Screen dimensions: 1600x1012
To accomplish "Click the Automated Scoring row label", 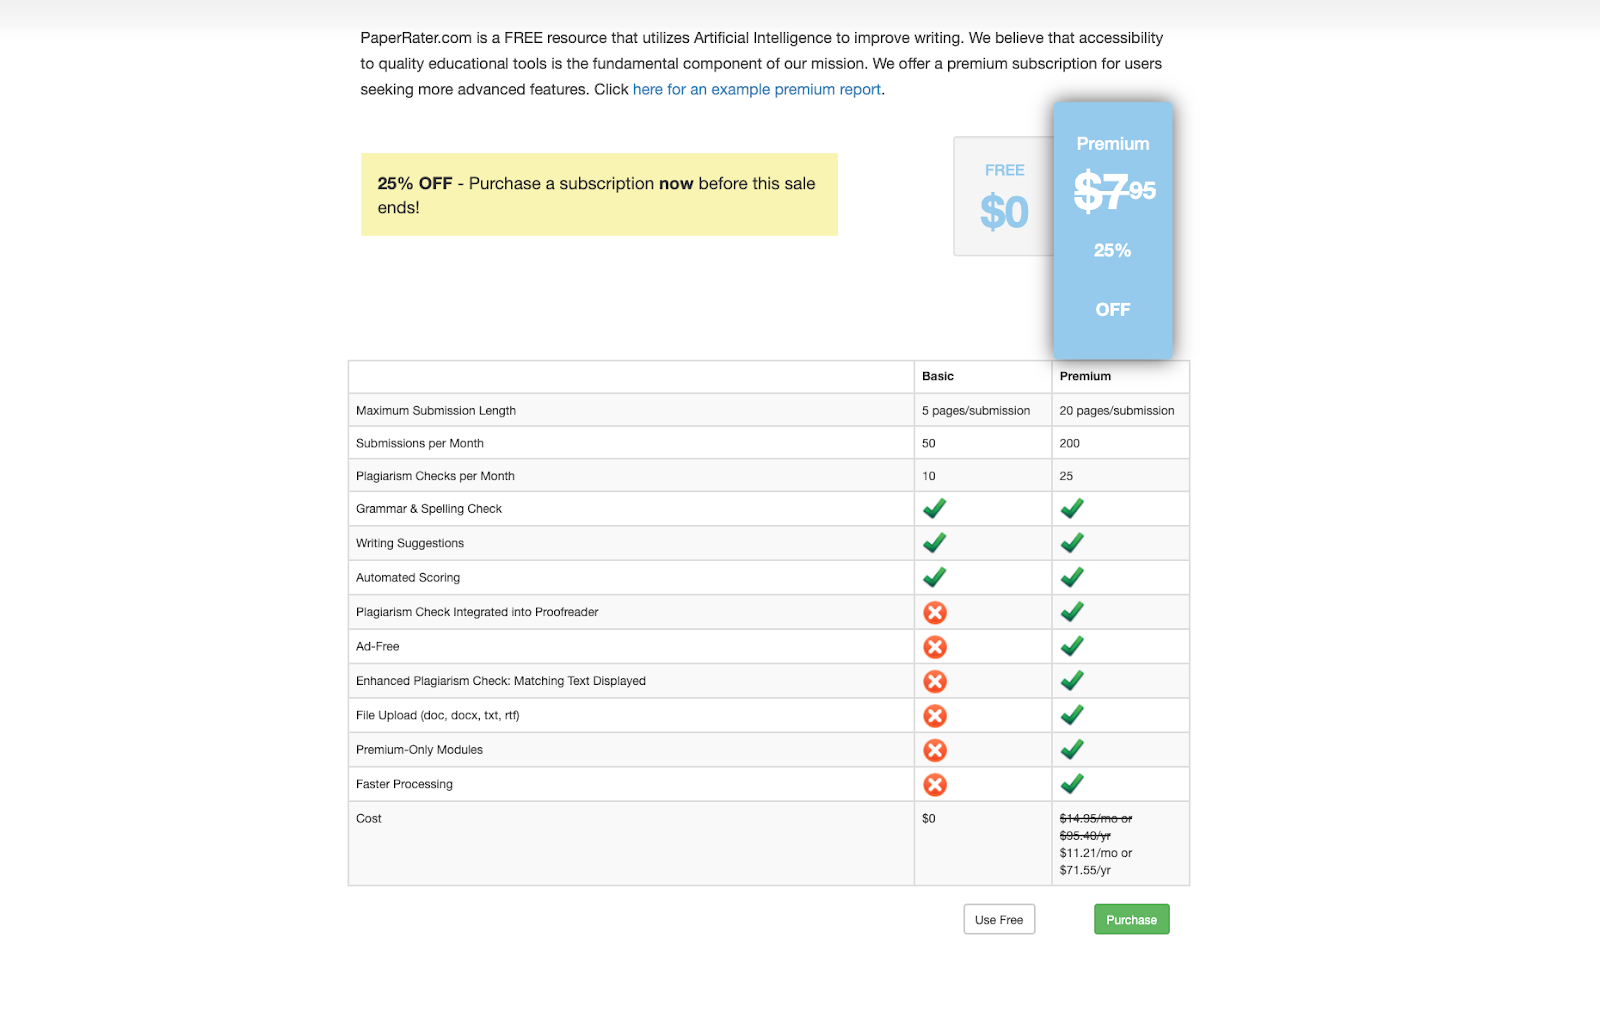I will (408, 577).
